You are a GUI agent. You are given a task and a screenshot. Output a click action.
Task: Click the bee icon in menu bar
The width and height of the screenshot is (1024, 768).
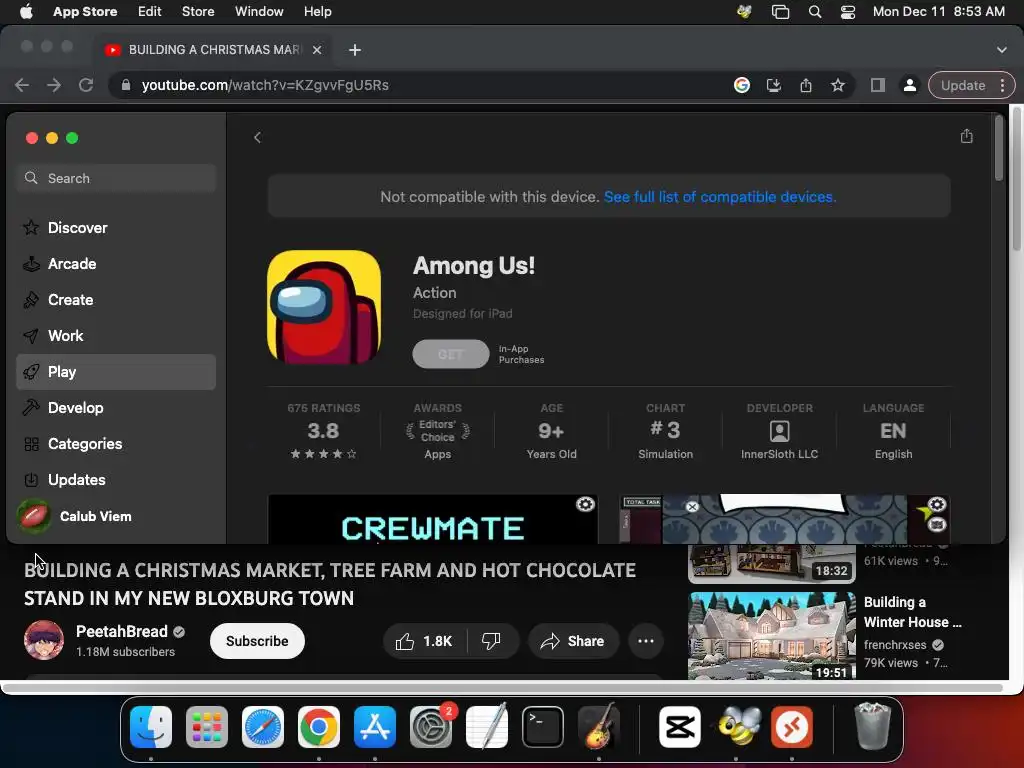pyautogui.click(x=744, y=12)
